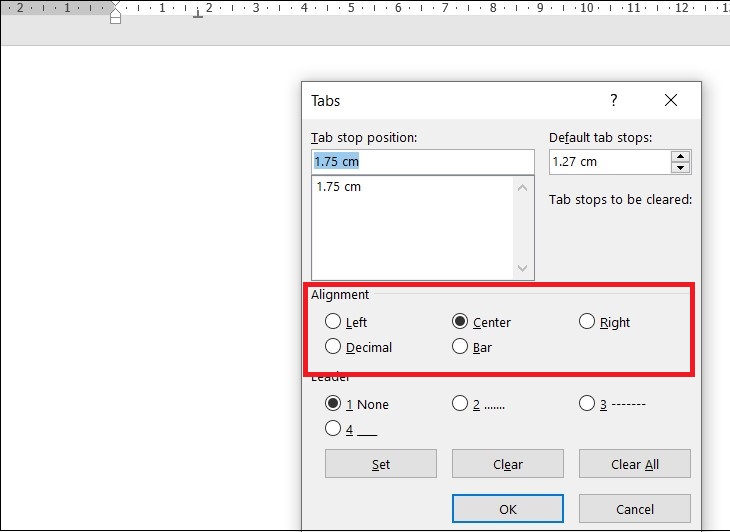730x532 pixels.
Task: Select underline leader option 4
Action: click(x=332, y=429)
